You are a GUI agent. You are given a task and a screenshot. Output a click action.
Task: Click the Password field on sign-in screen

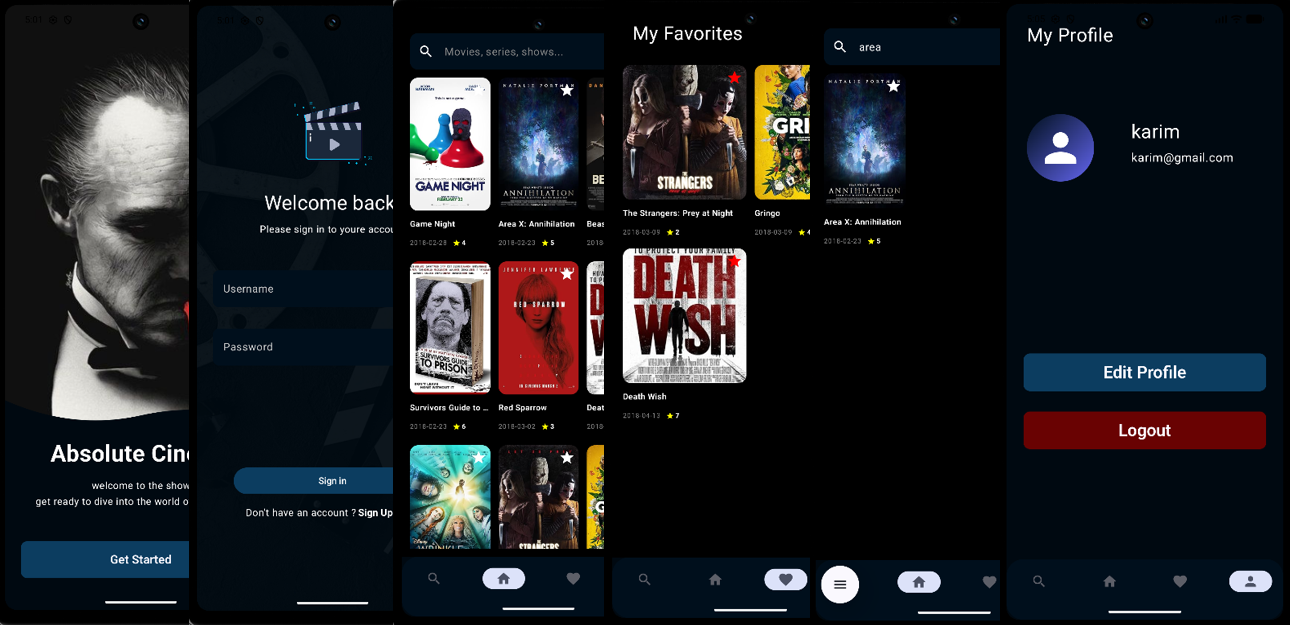(x=303, y=347)
